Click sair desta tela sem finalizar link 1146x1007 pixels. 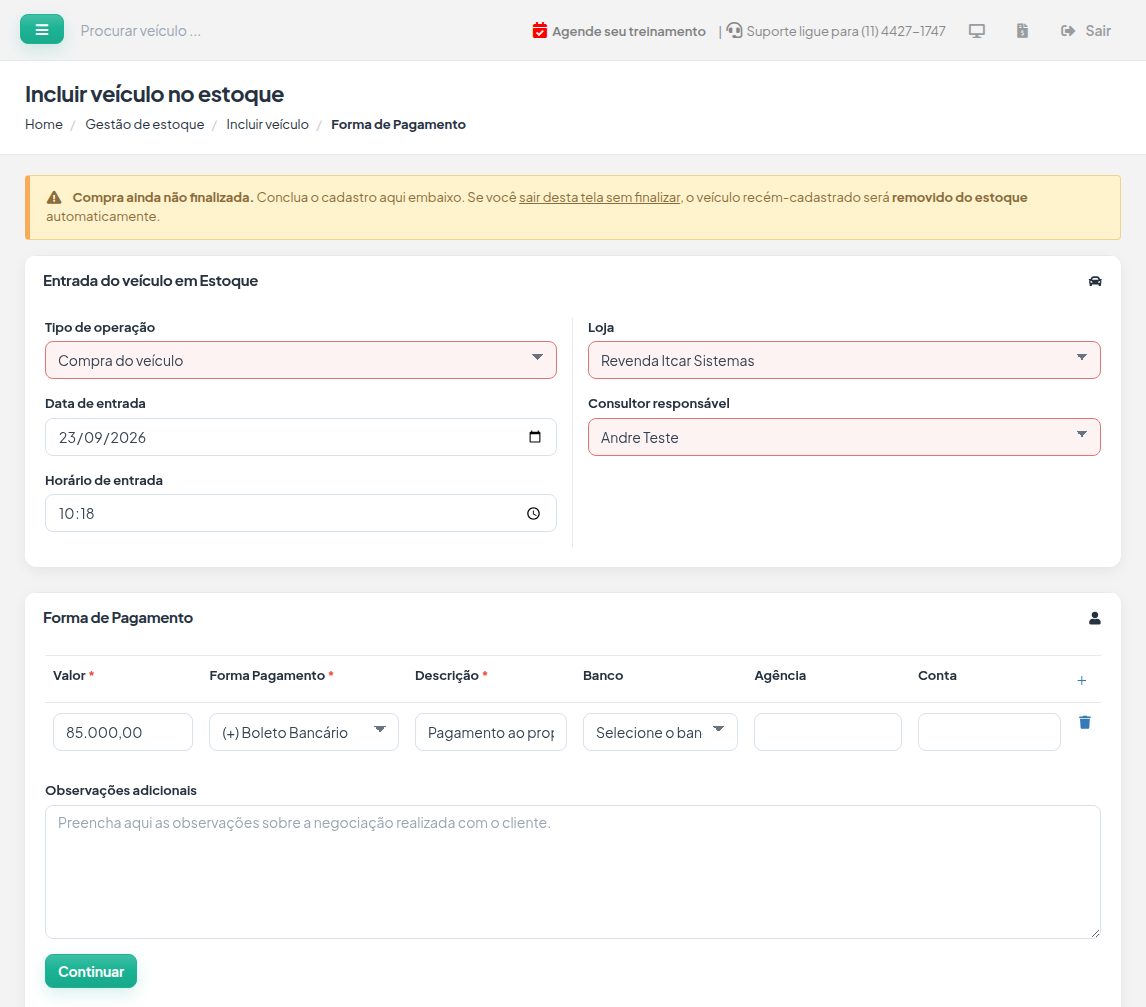pyautogui.click(x=599, y=197)
